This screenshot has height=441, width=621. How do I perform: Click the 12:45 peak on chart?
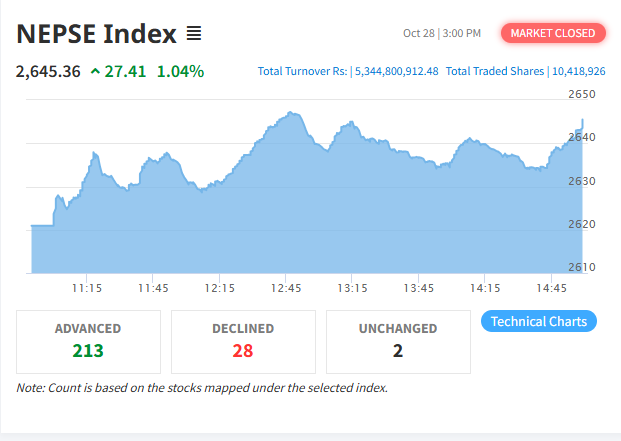pos(290,112)
